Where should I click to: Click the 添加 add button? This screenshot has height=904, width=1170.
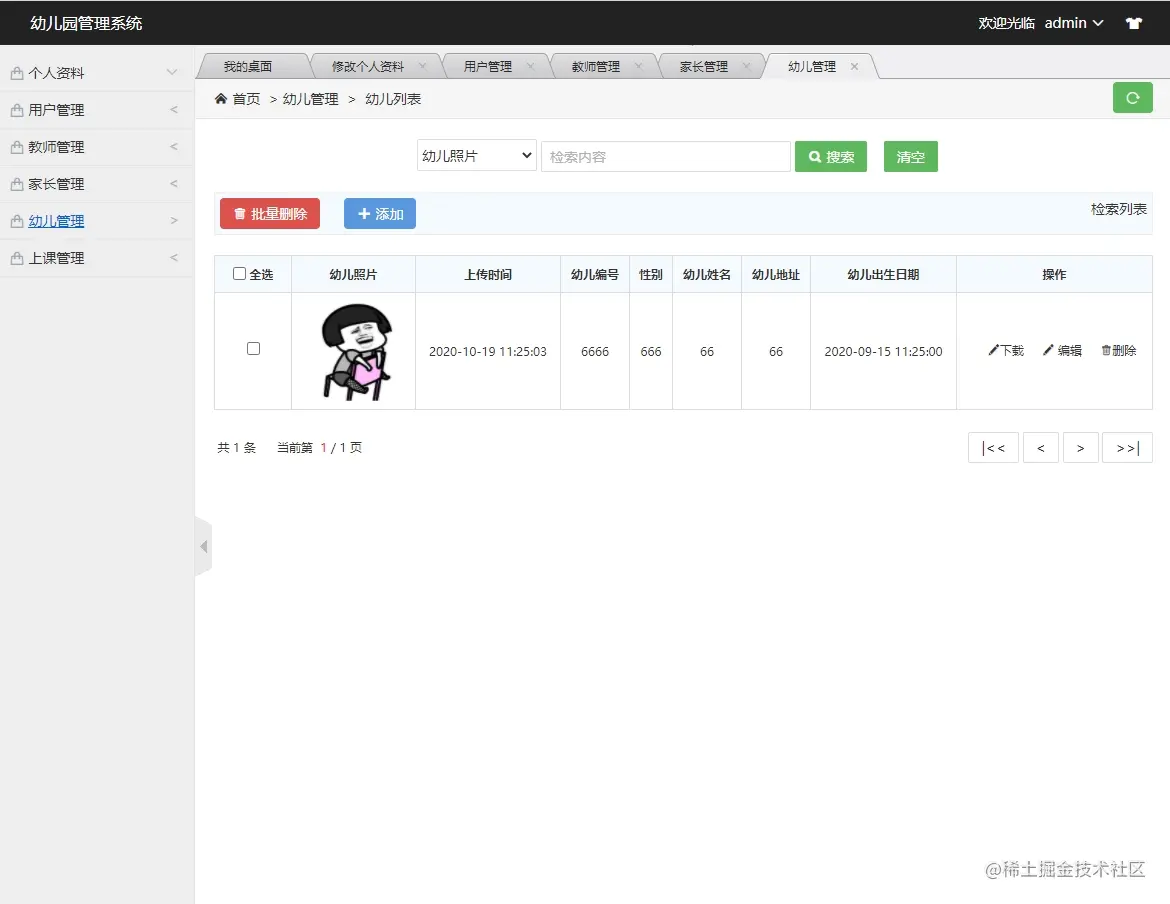pyautogui.click(x=379, y=213)
